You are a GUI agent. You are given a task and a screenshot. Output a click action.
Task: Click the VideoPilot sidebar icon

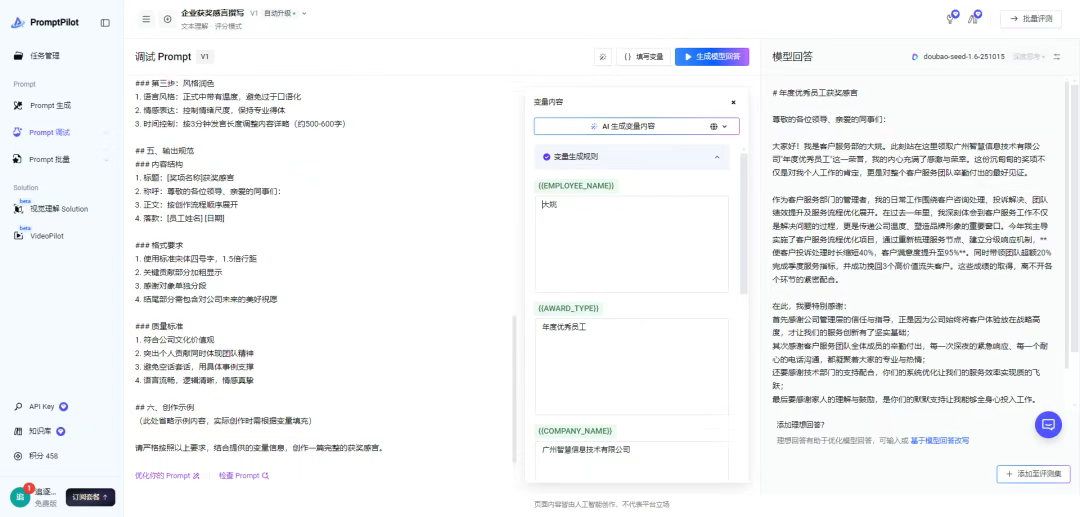[19, 235]
